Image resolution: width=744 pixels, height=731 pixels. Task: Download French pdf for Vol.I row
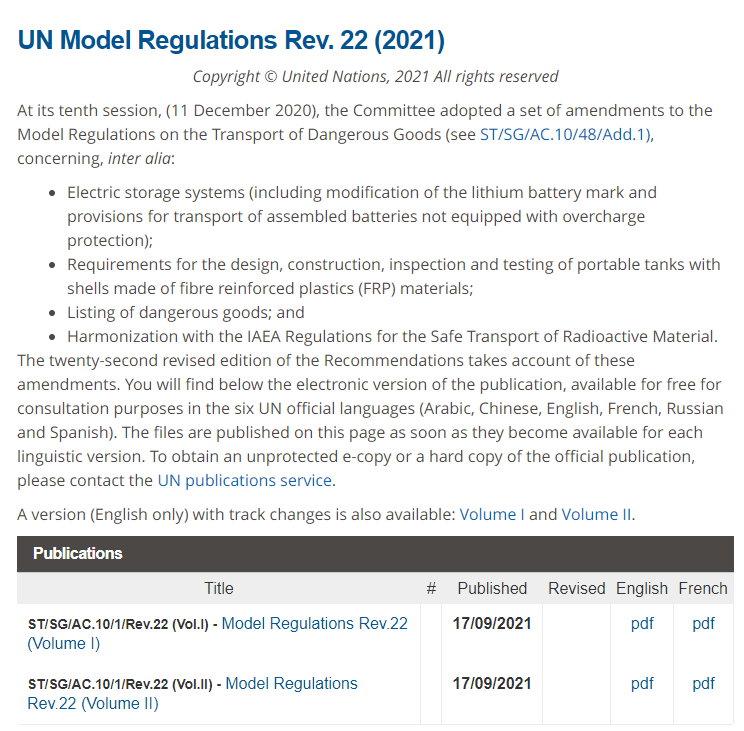point(703,623)
